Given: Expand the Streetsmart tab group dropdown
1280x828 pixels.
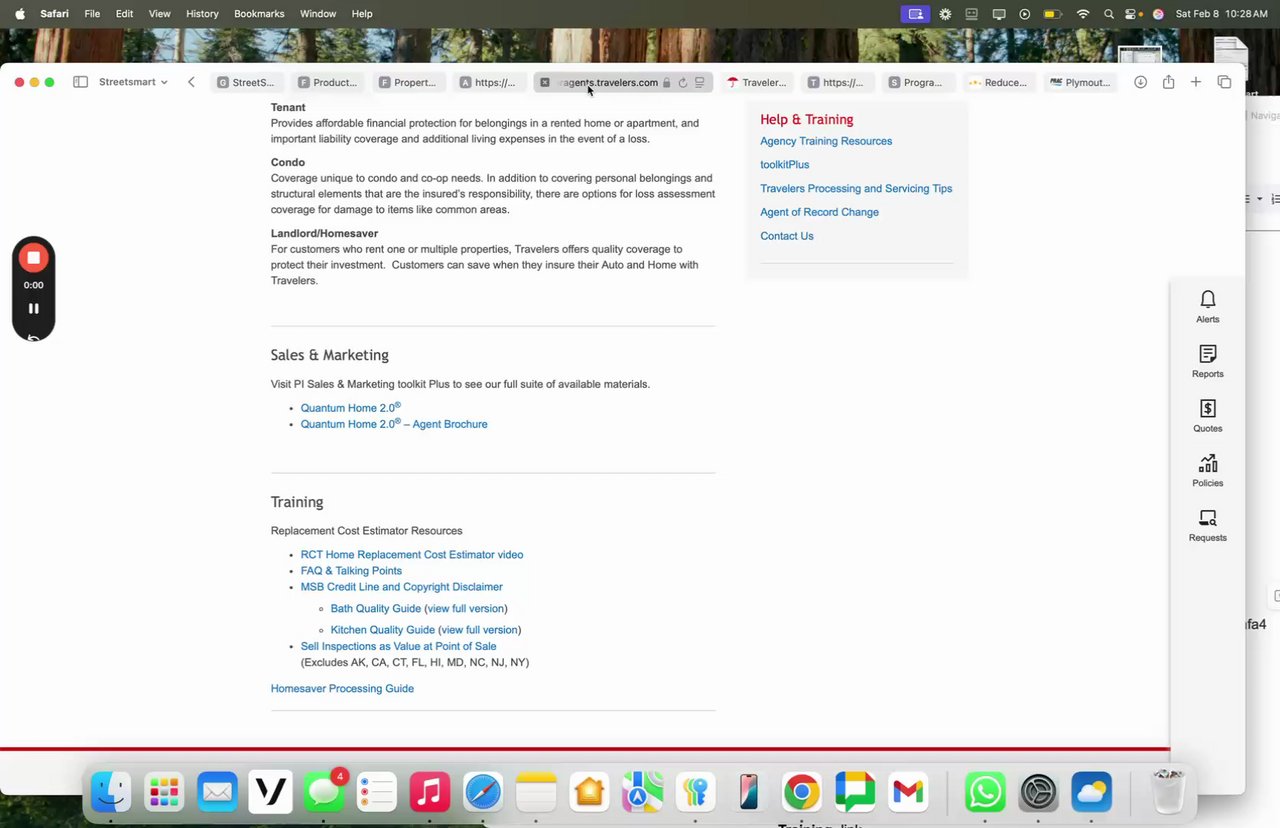Looking at the screenshot, I should tap(133, 82).
